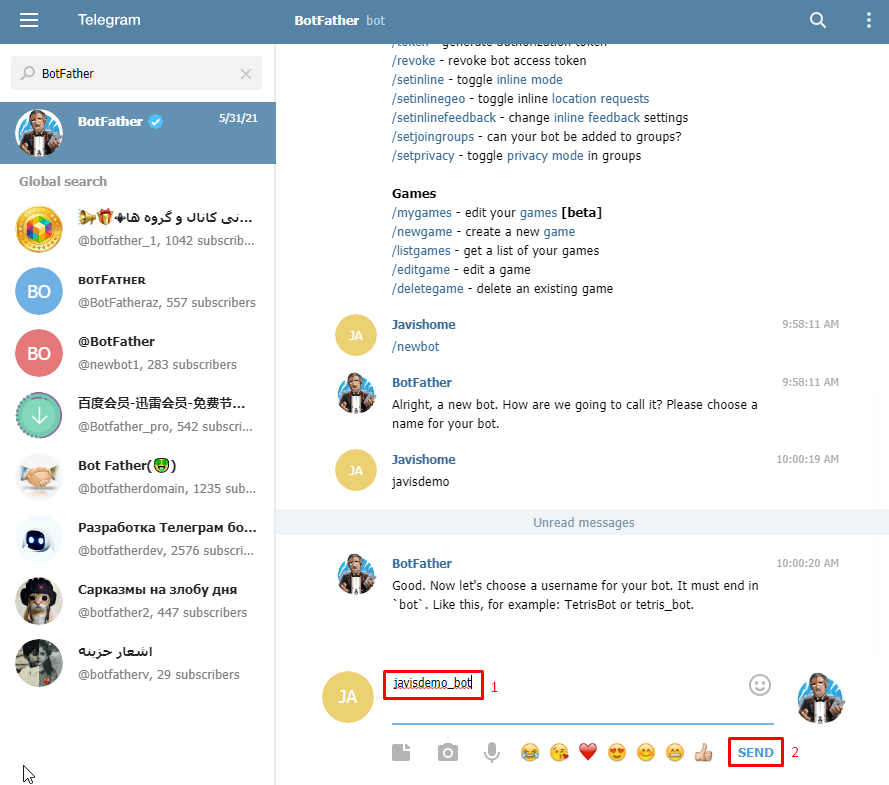Open the hamburger main menu
The height and width of the screenshot is (785, 889).
coord(29,20)
